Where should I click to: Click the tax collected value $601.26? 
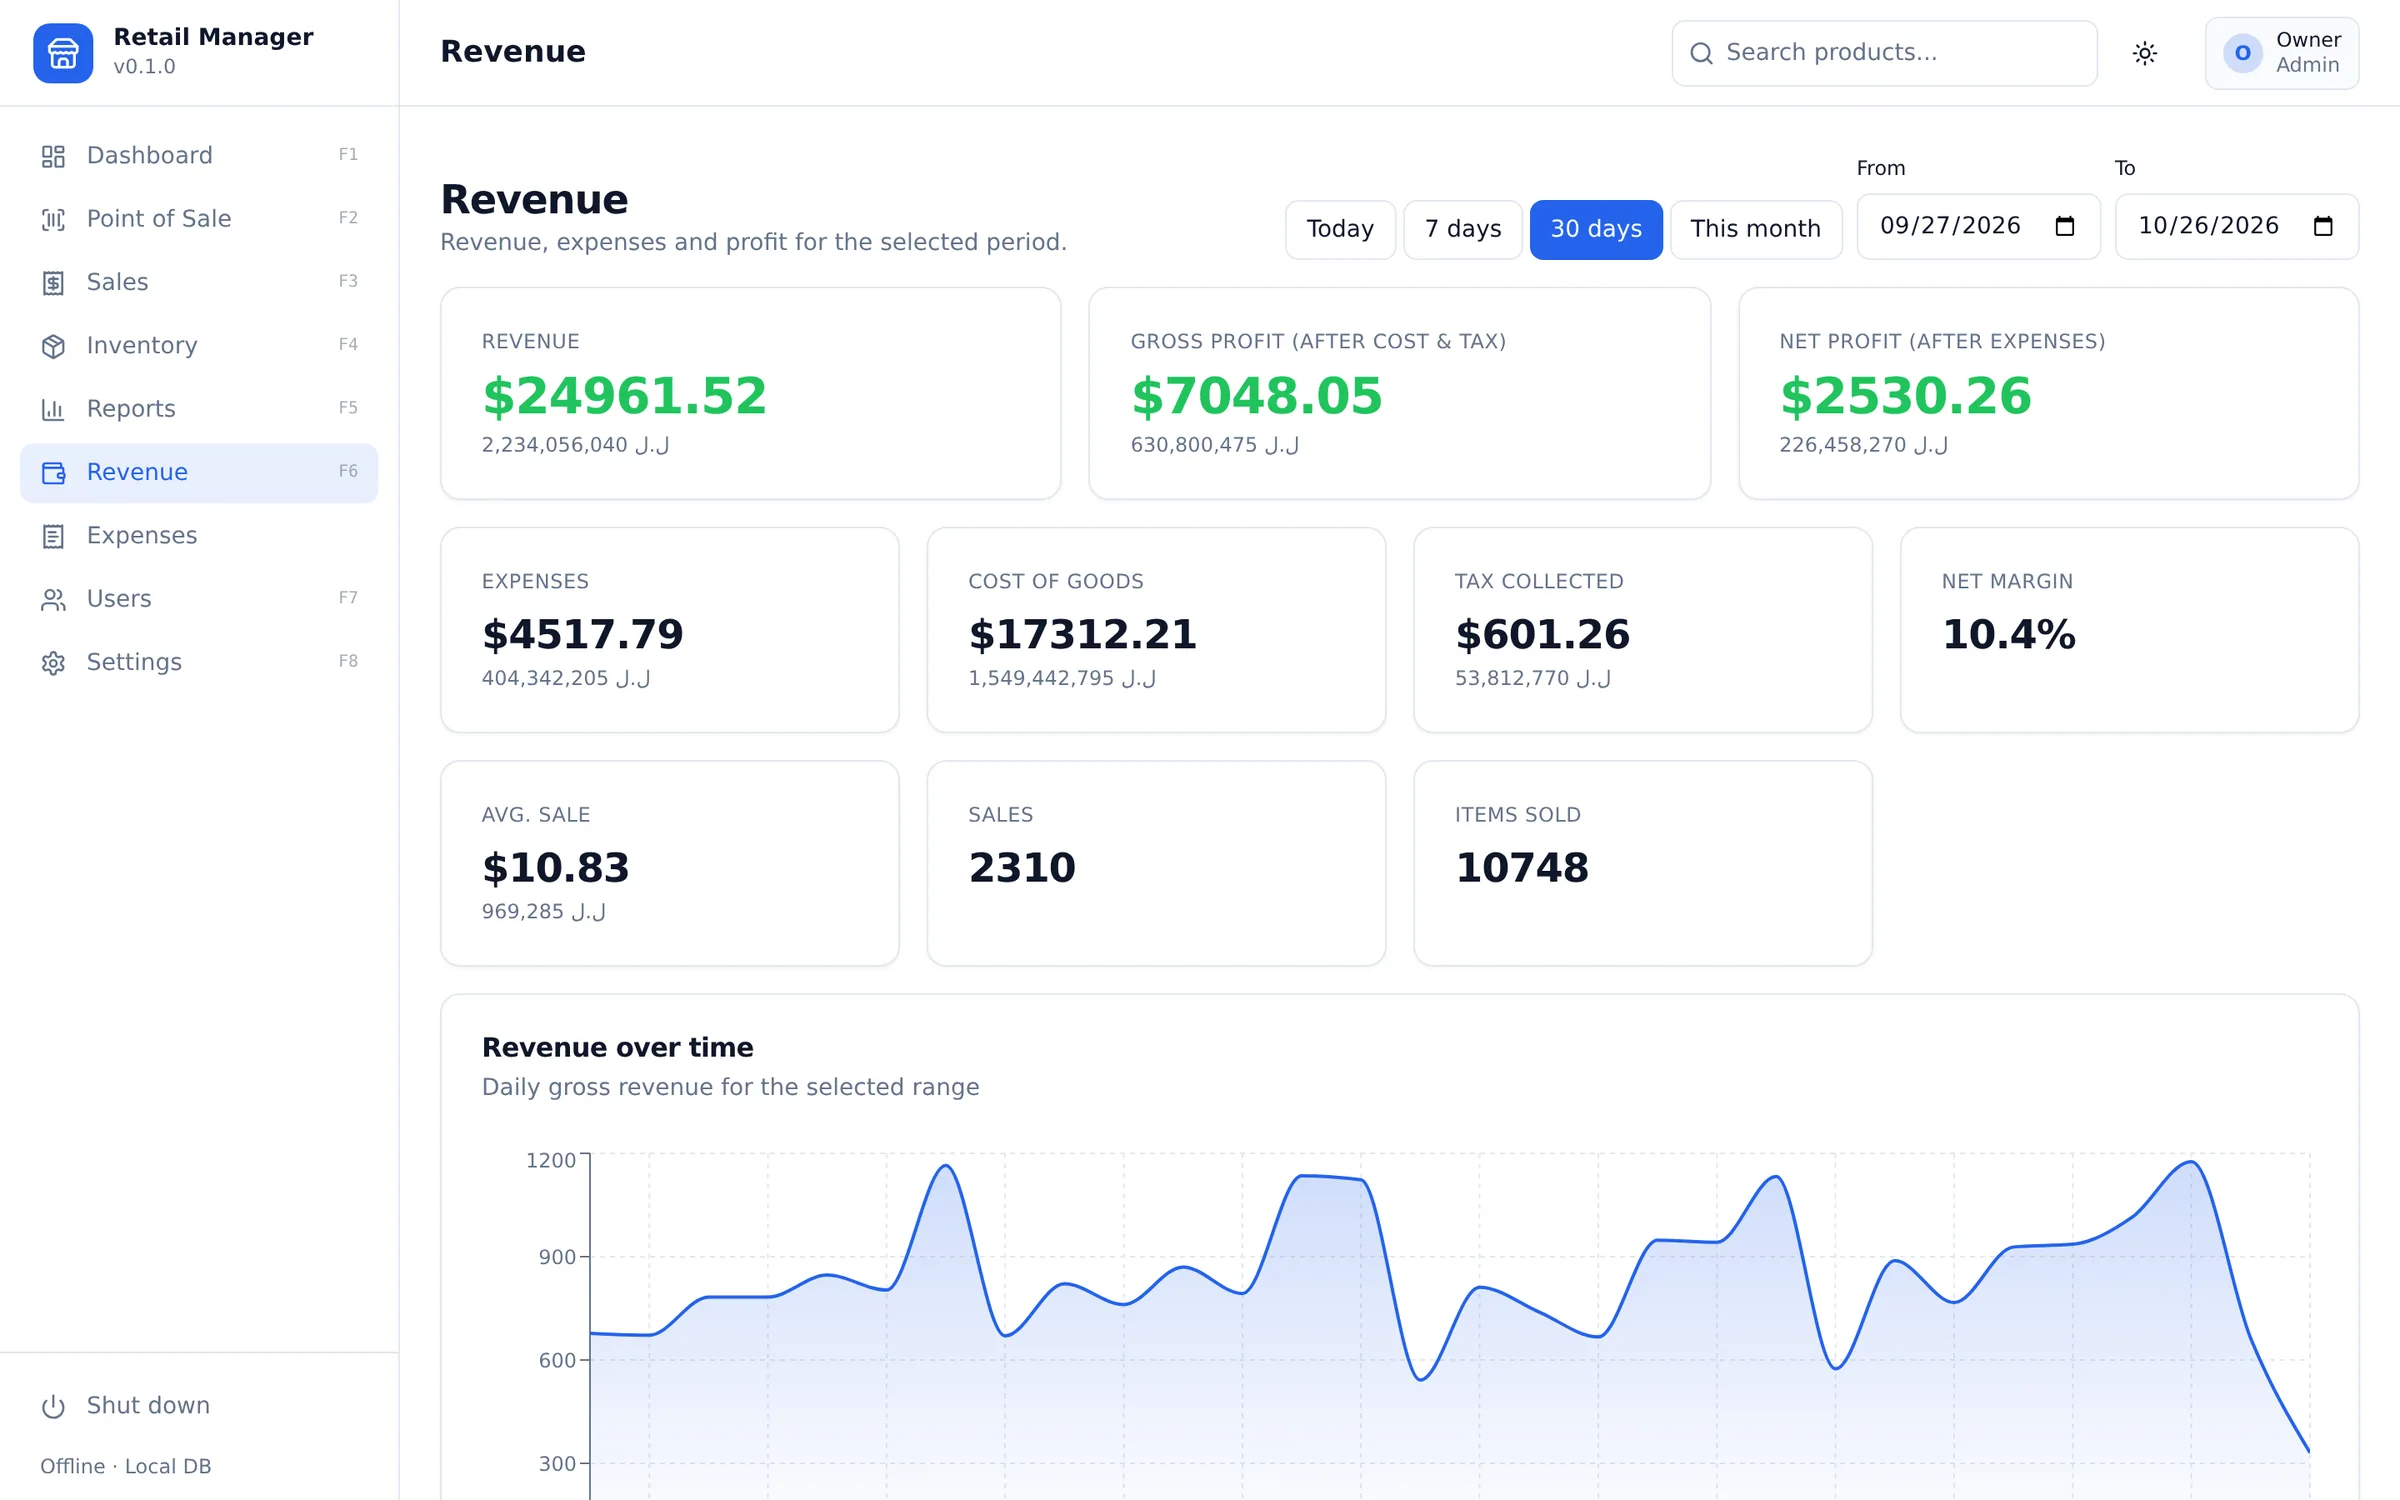point(1542,634)
